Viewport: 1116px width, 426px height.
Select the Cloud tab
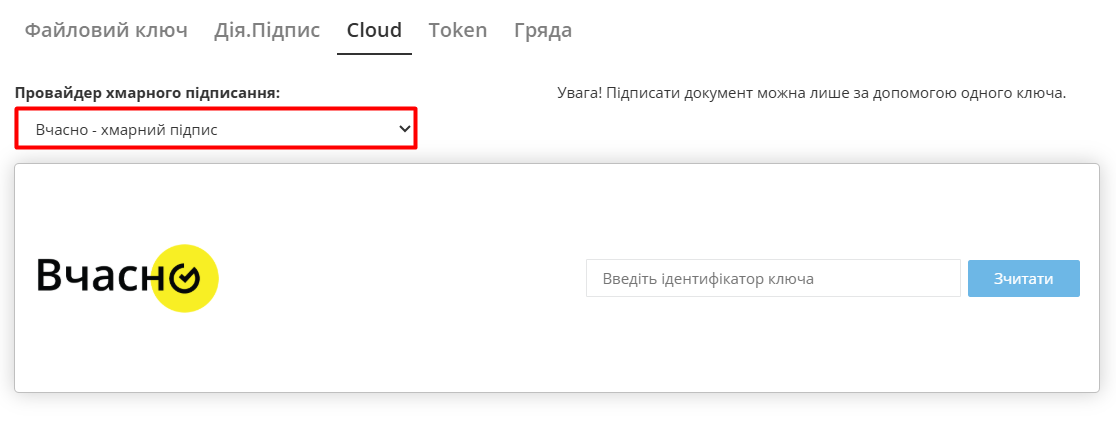[374, 30]
